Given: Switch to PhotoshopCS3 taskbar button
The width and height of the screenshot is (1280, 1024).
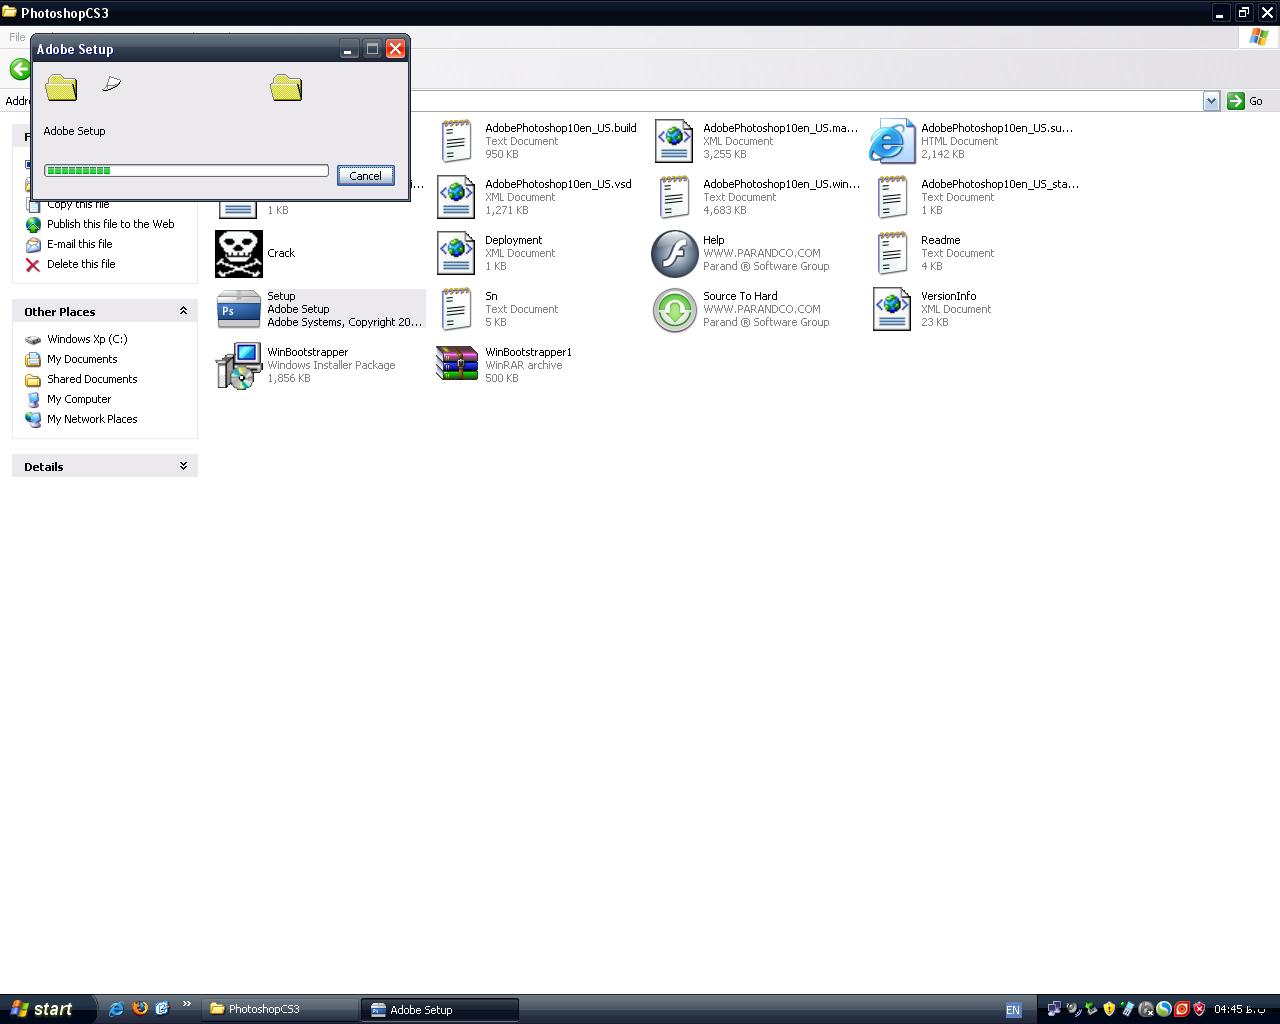Looking at the screenshot, I should (278, 1009).
